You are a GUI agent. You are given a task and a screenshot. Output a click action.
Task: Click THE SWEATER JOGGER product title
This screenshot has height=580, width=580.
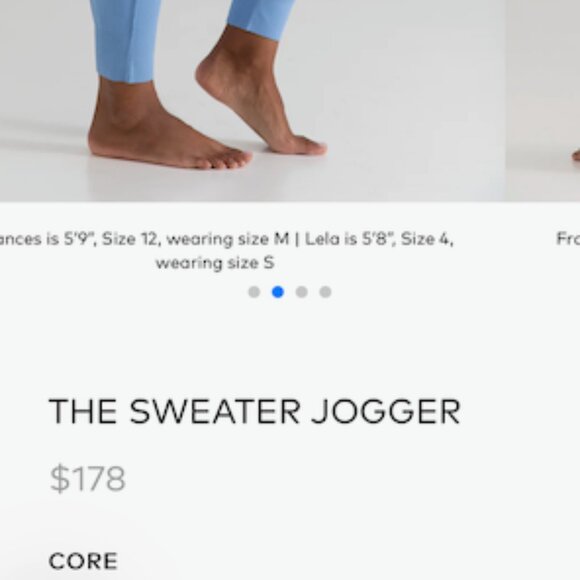pyautogui.click(x=254, y=411)
